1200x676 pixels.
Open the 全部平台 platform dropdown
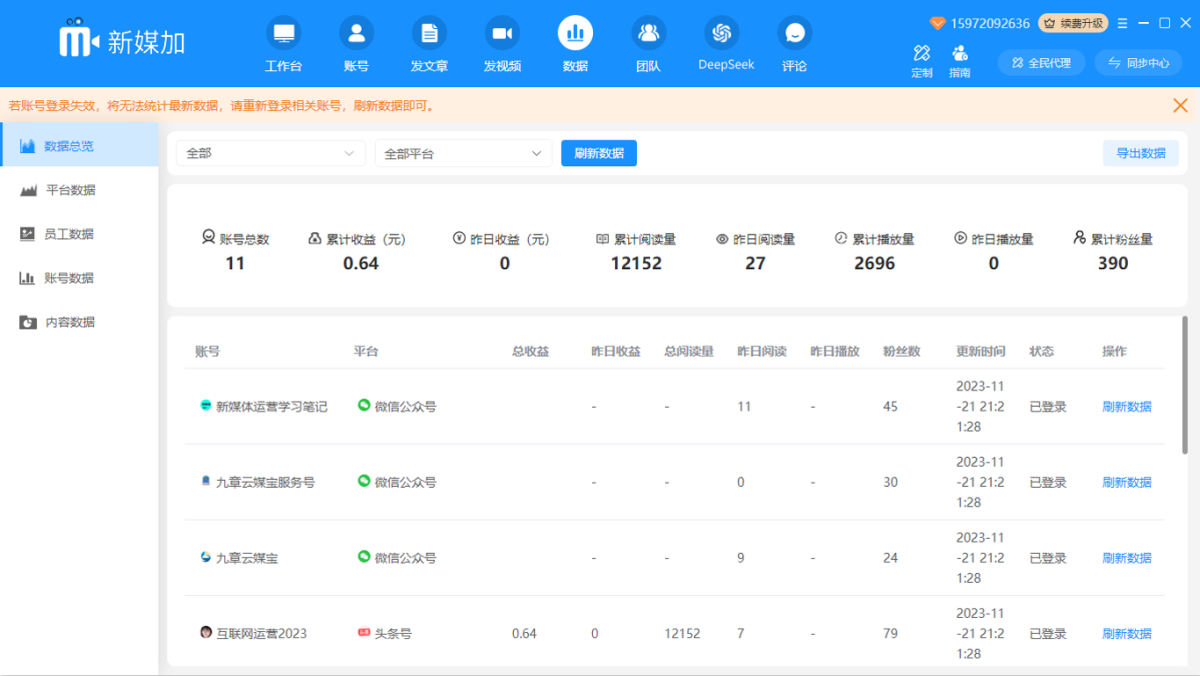(x=463, y=153)
